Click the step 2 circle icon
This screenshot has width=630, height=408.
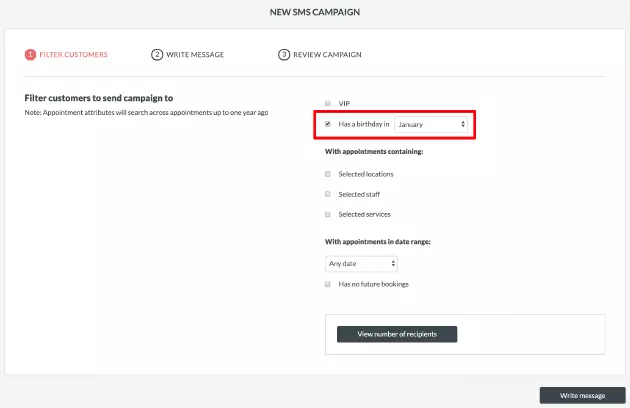tap(157, 54)
